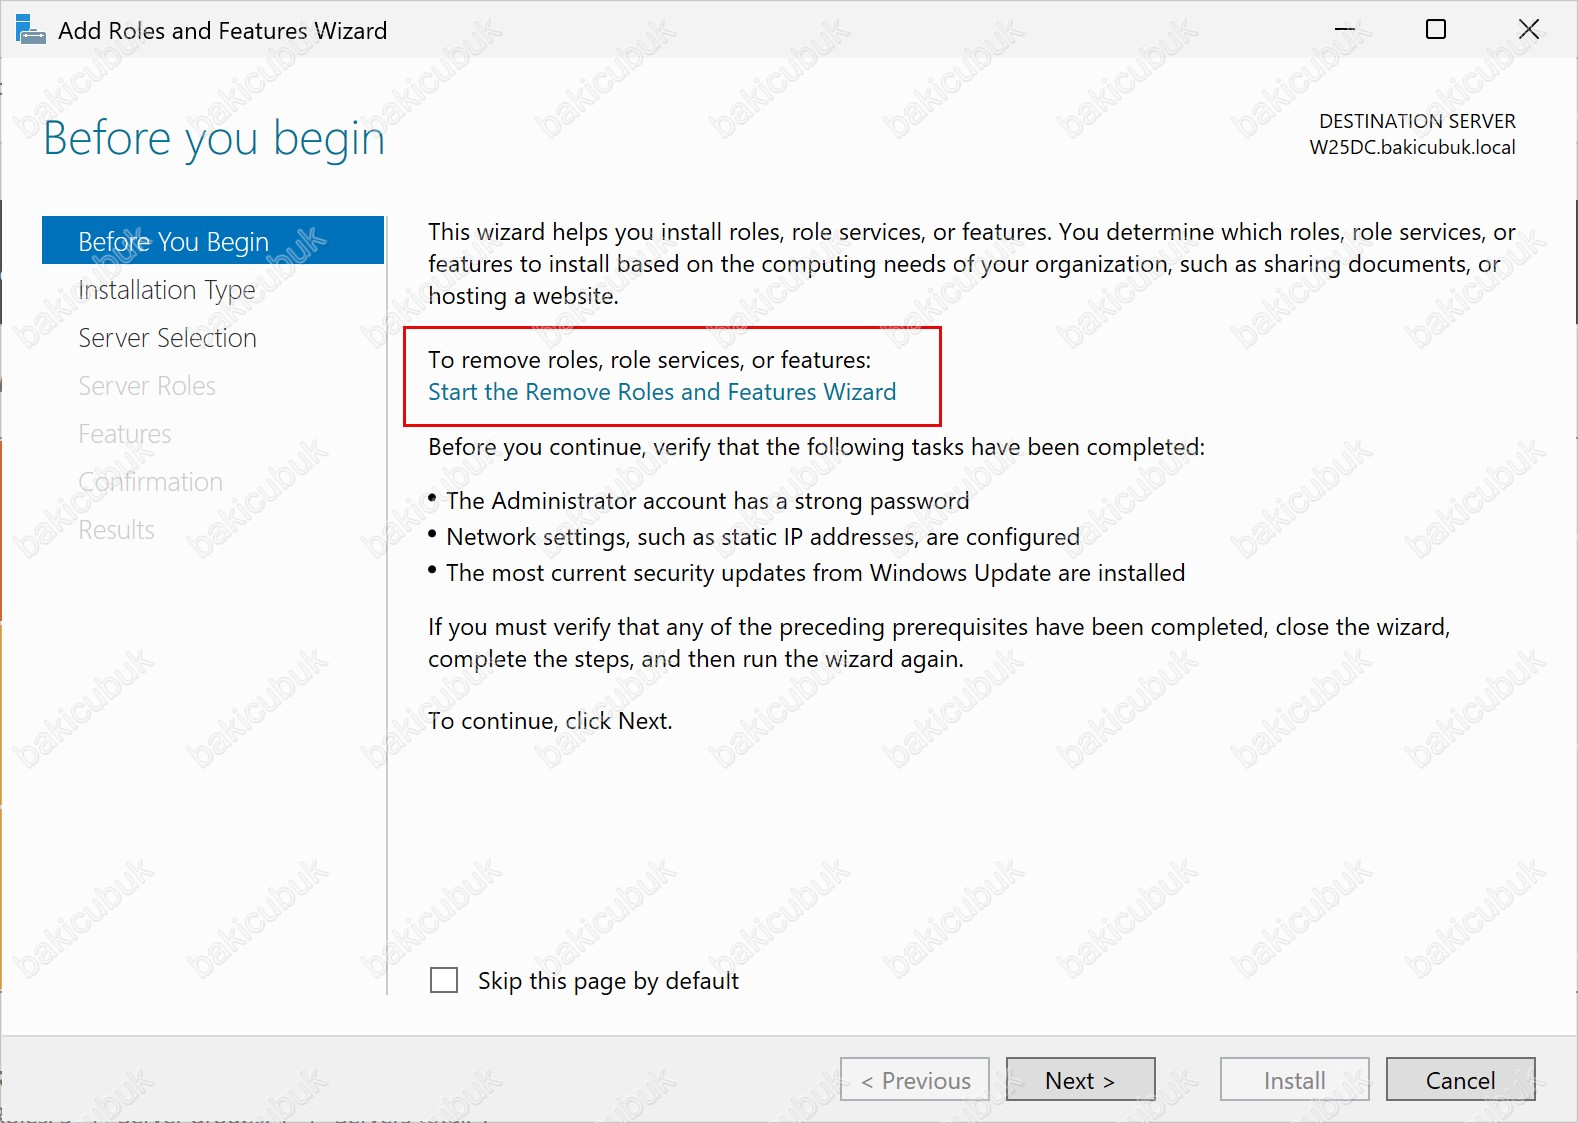Screen dimensions: 1578x1123
Task: Select the Features step
Action: coord(125,434)
